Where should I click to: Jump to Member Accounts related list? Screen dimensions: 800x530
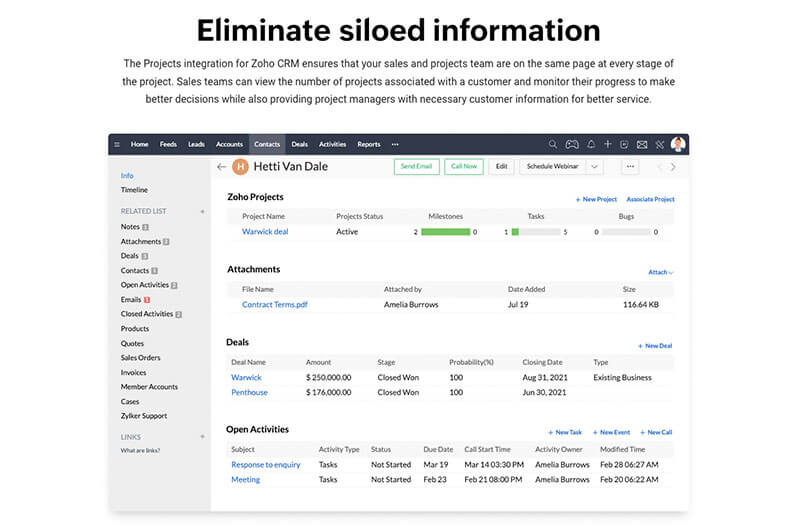coord(149,387)
